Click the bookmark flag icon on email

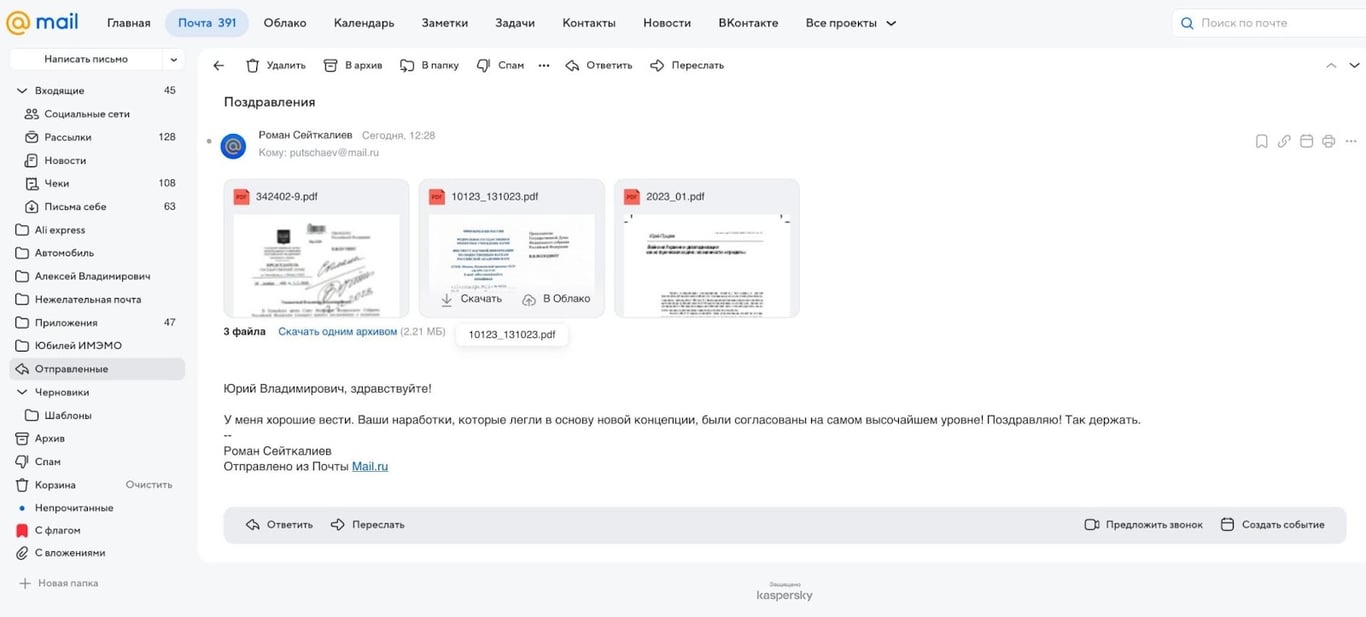click(1262, 142)
